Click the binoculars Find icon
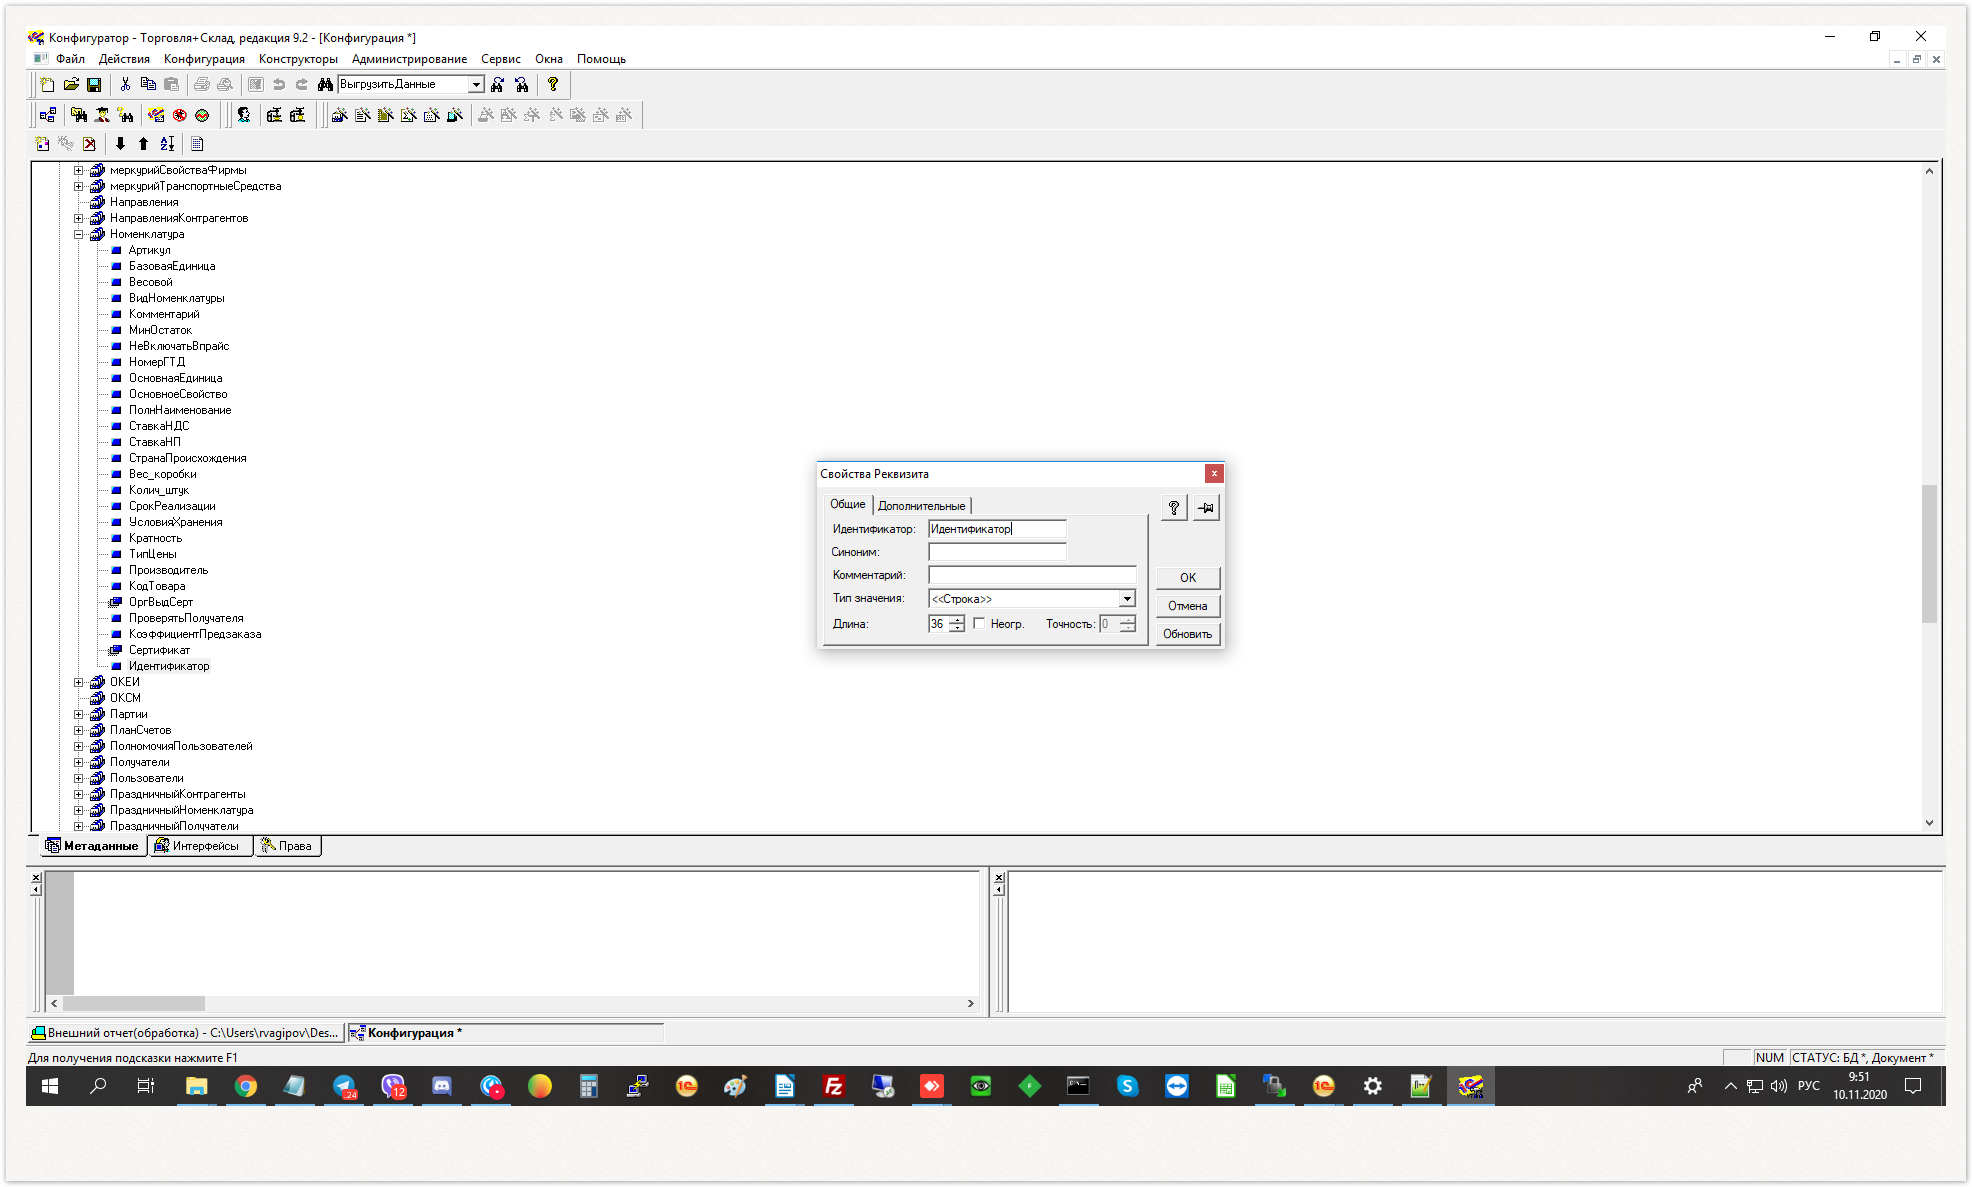 click(x=325, y=85)
